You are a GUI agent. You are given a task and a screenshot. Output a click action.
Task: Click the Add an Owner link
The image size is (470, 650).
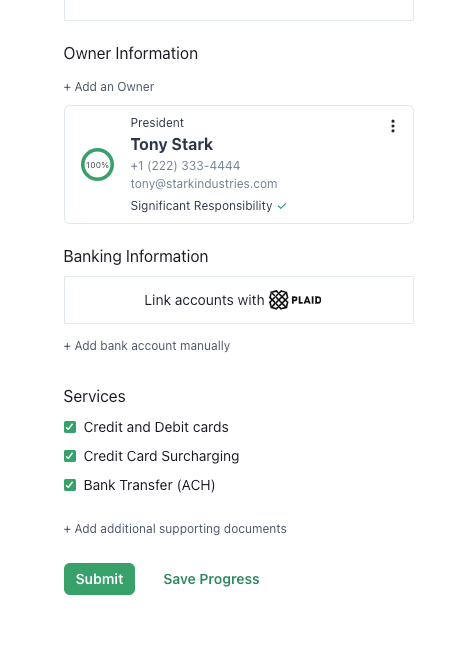pos(109,87)
